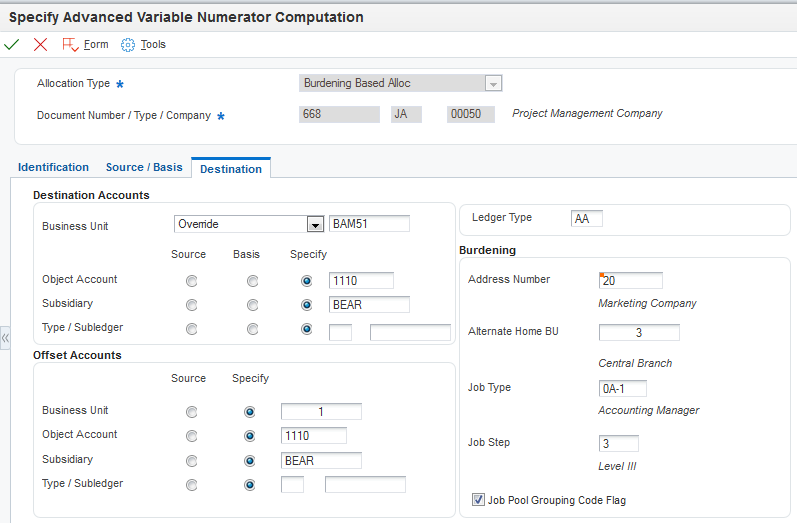Click the Alternate Home BU field
The height and width of the screenshot is (523, 797).
(639, 333)
